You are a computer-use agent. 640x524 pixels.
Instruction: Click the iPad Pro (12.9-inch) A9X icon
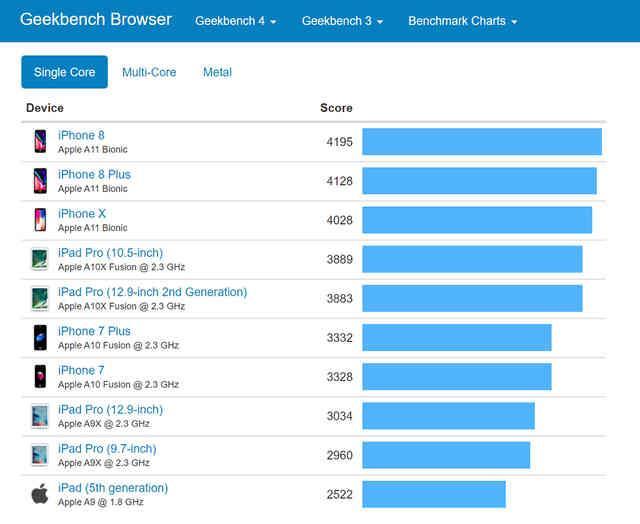(40, 415)
